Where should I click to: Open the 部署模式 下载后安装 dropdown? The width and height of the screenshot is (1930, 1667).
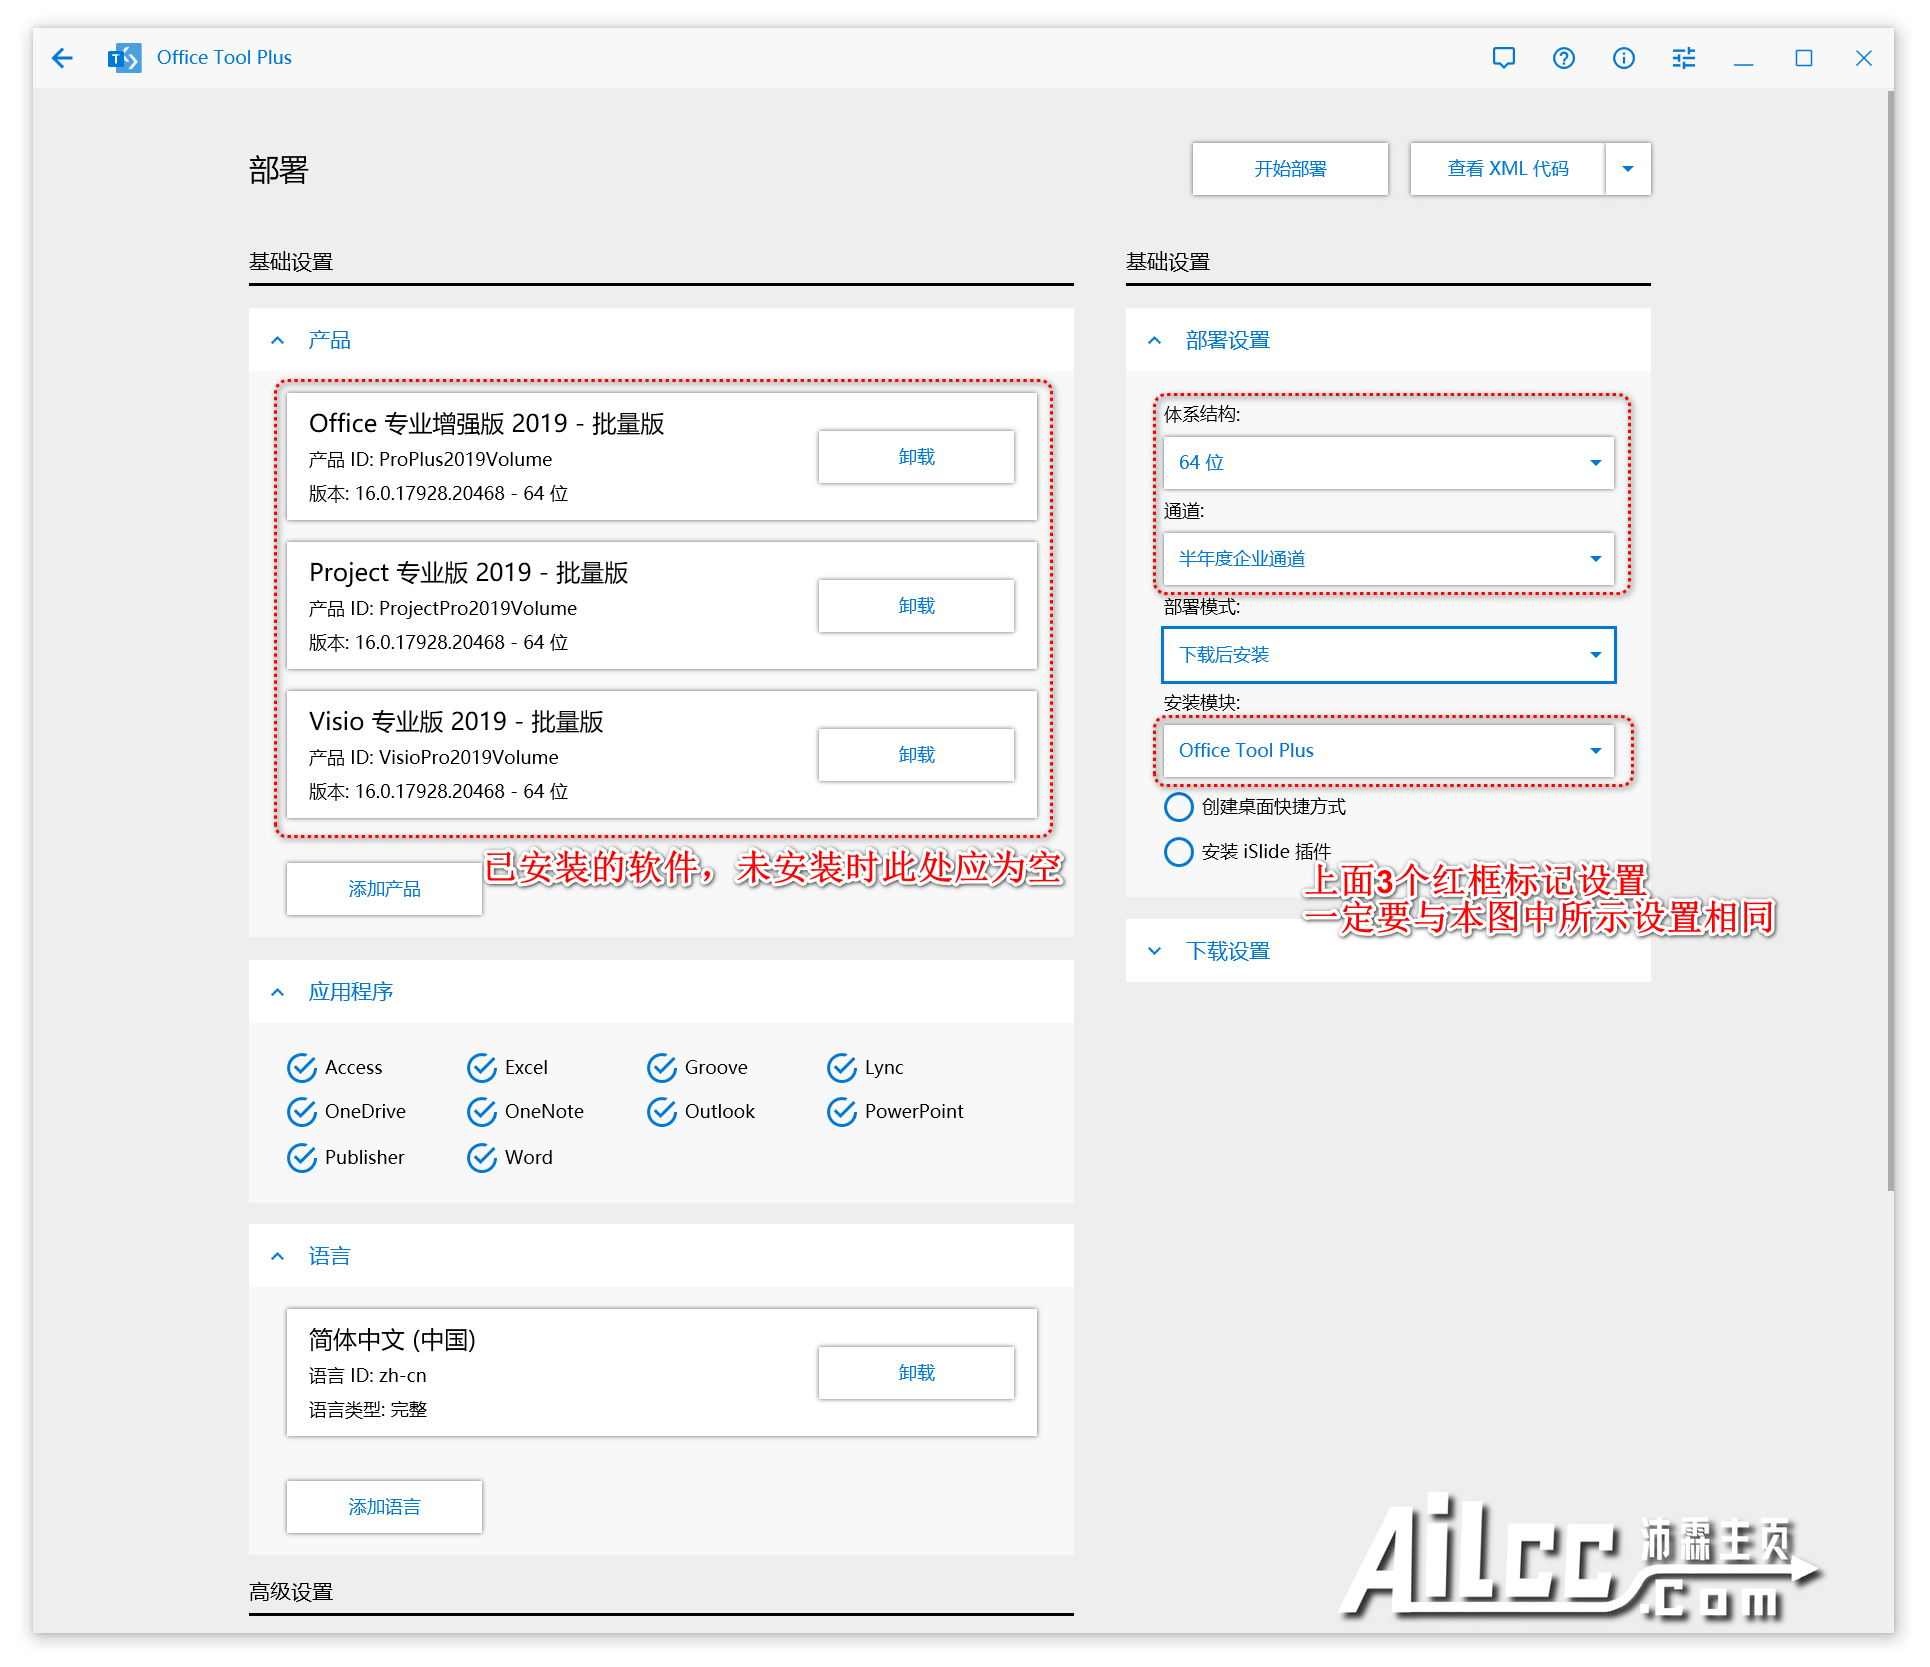tap(1388, 655)
